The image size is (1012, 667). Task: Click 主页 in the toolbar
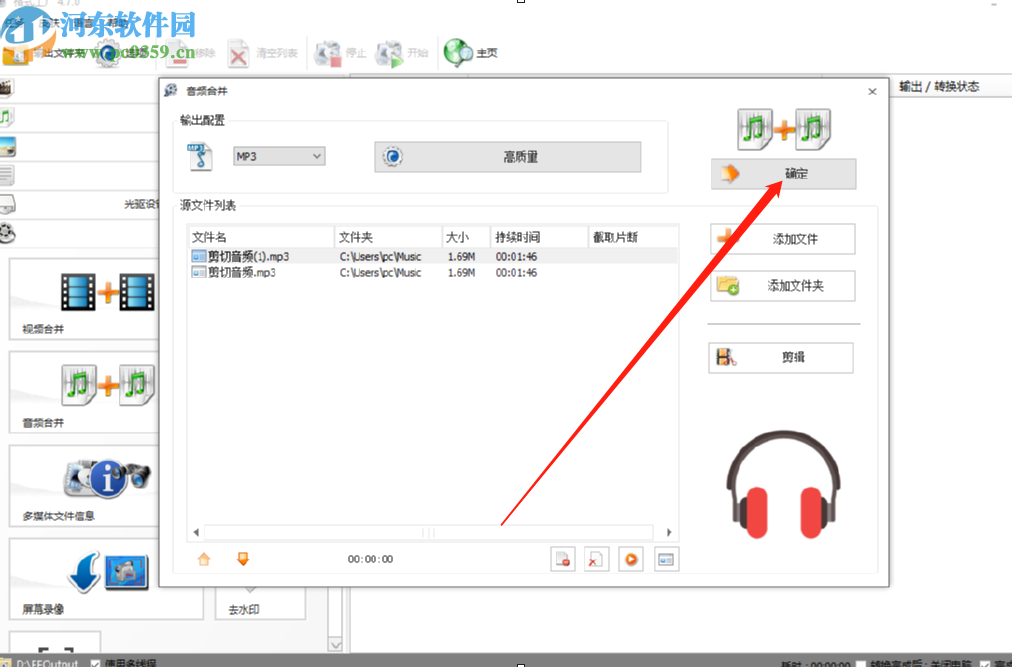469,52
